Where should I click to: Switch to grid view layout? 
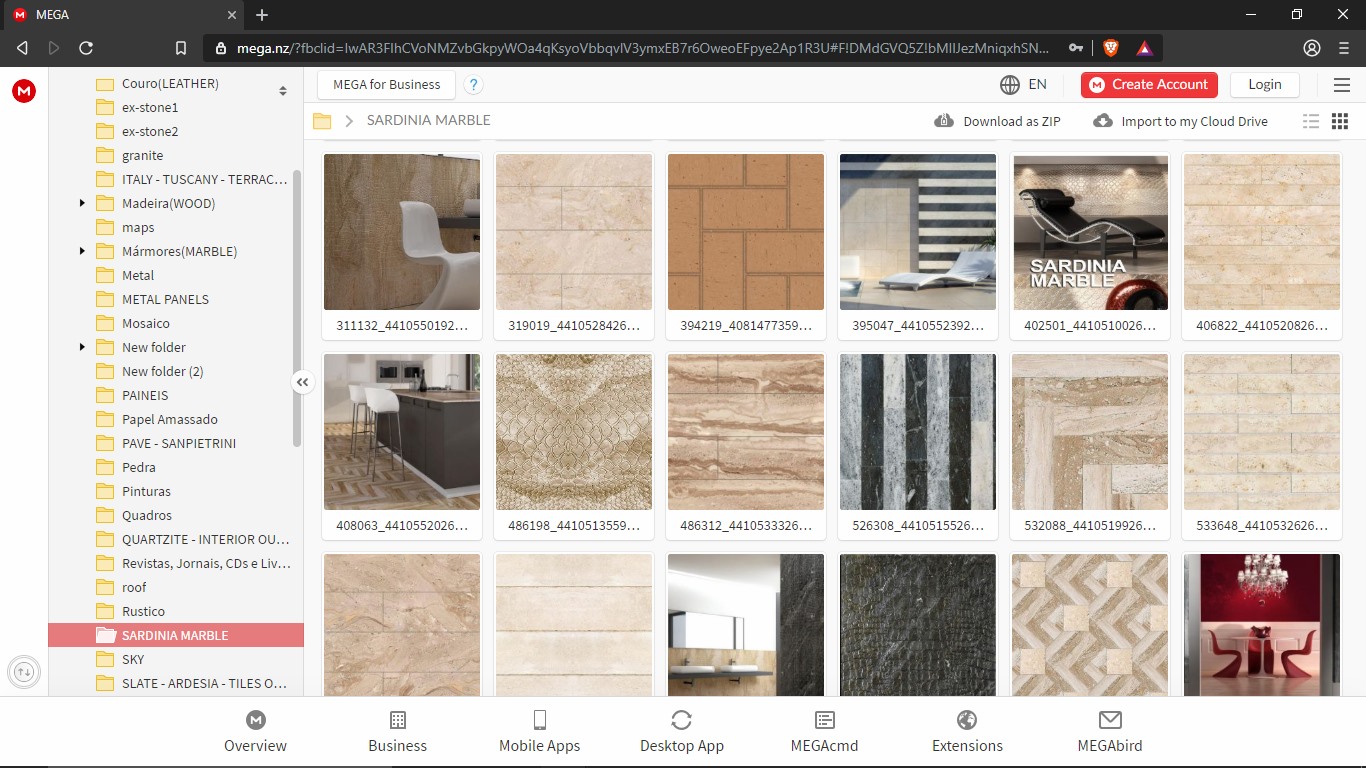[x=1339, y=120]
